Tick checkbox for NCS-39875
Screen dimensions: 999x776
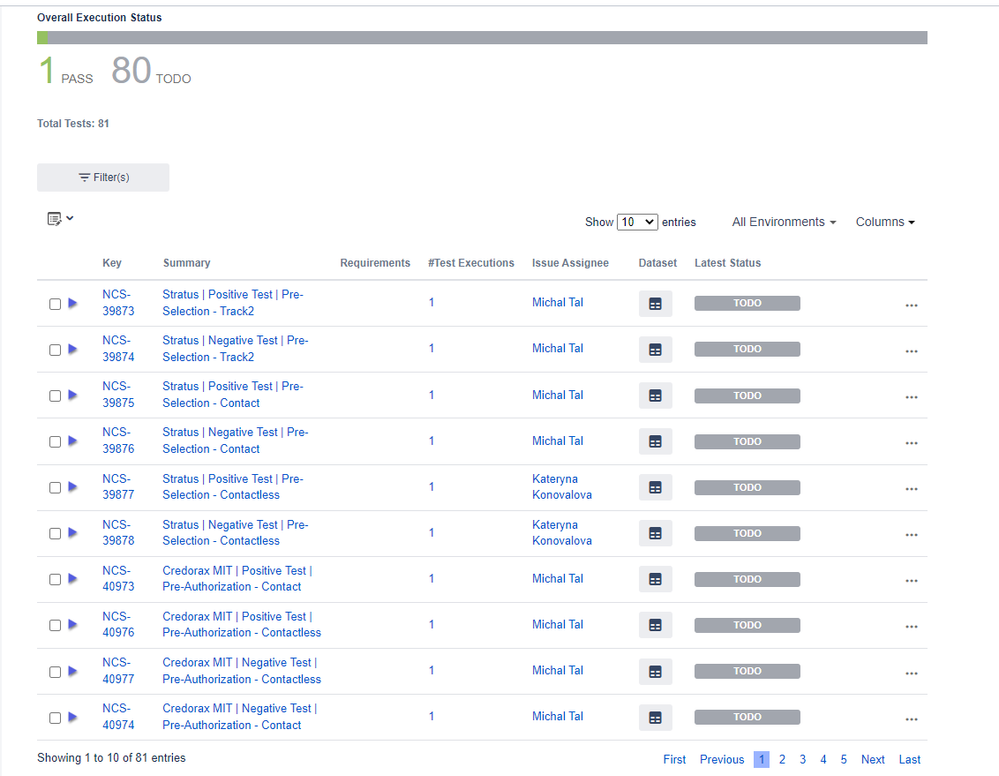point(55,396)
